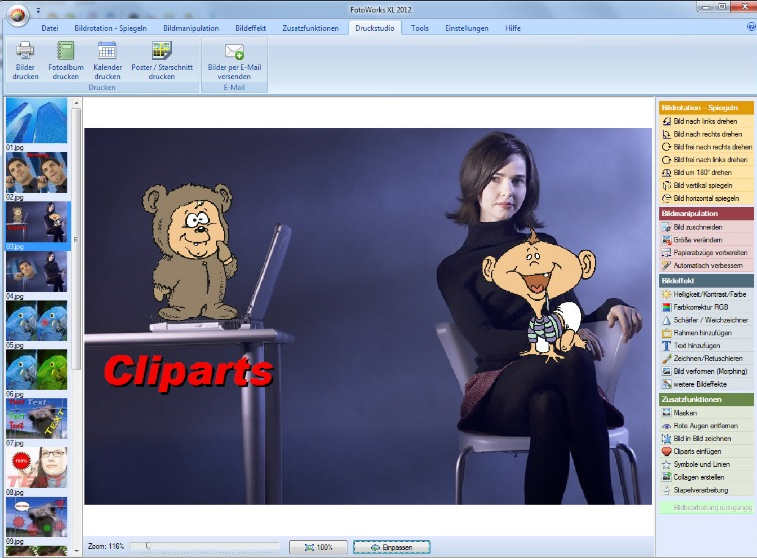Image resolution: width=757 pixels, height=558 pixels.
Task: Select Bild nach rechts drehen
Action: (705, 134)
